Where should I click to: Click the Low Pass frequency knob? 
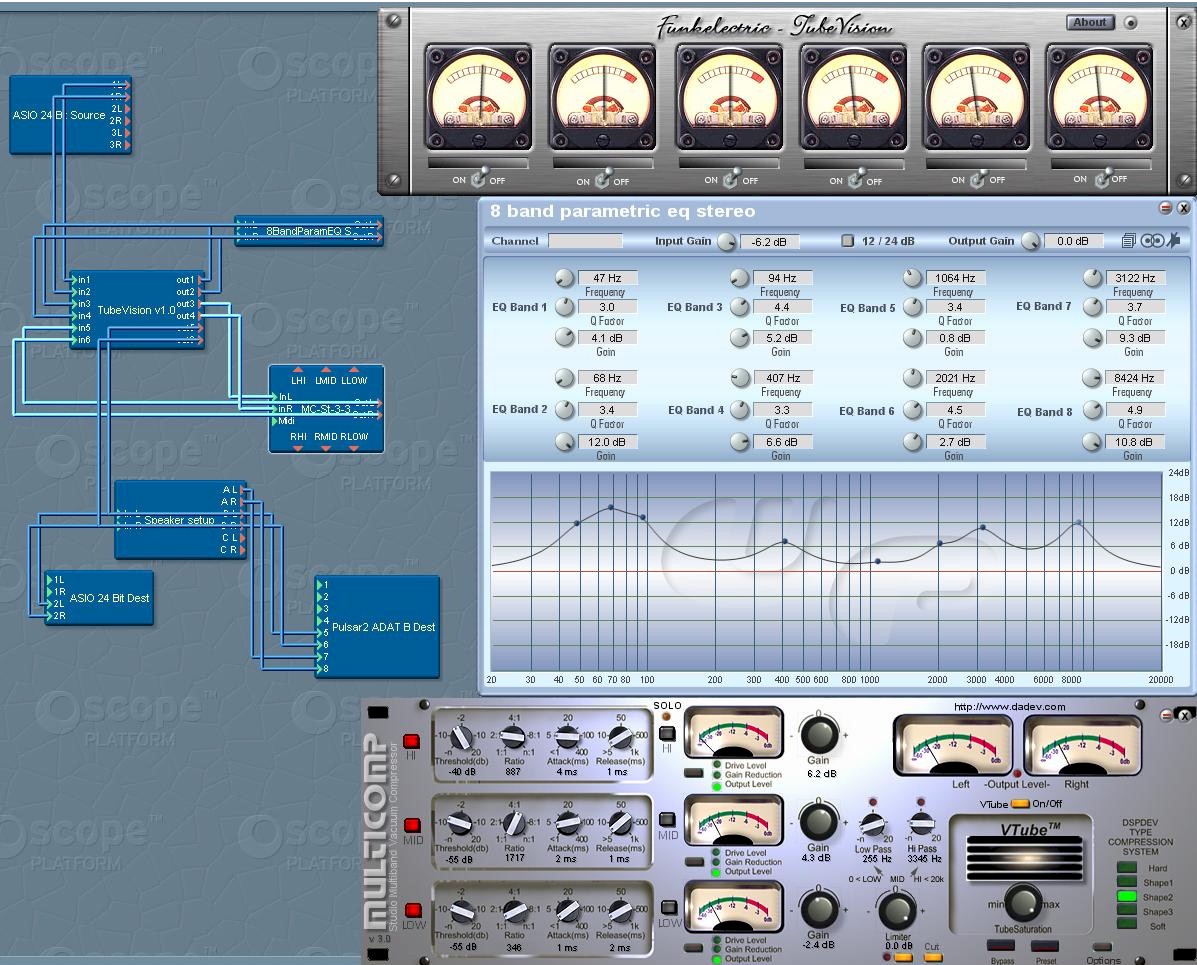(873, 825)
